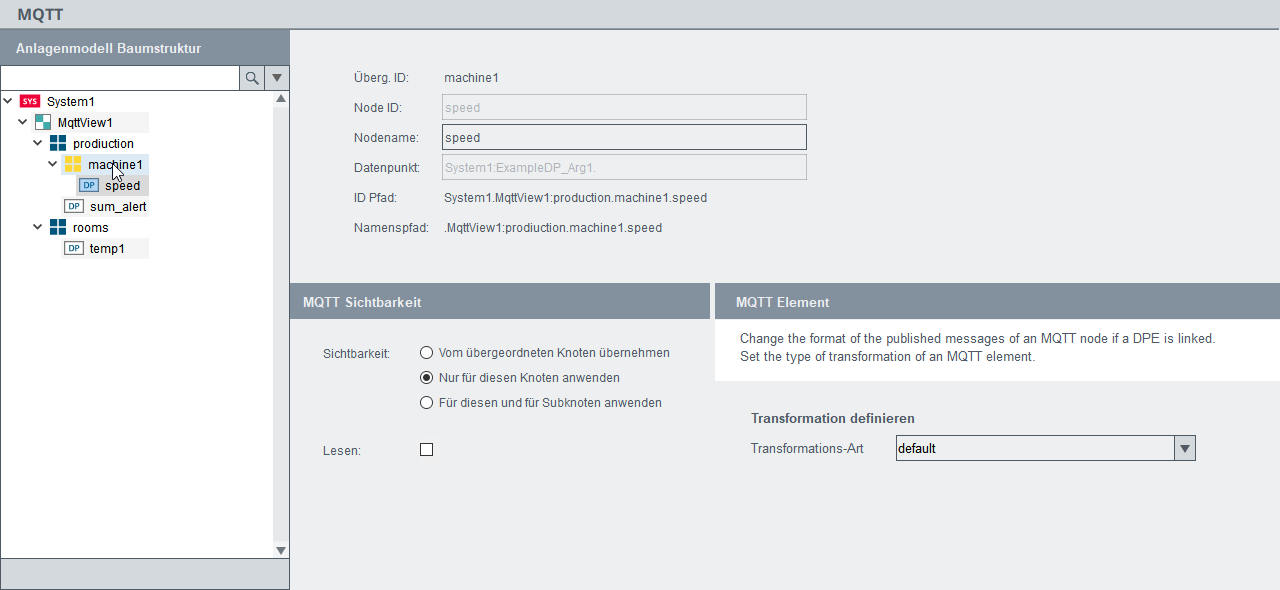The height and width of the screenshot is (590, 1280).
Task: Click the DP icon of speed
Action: (89, 185)
